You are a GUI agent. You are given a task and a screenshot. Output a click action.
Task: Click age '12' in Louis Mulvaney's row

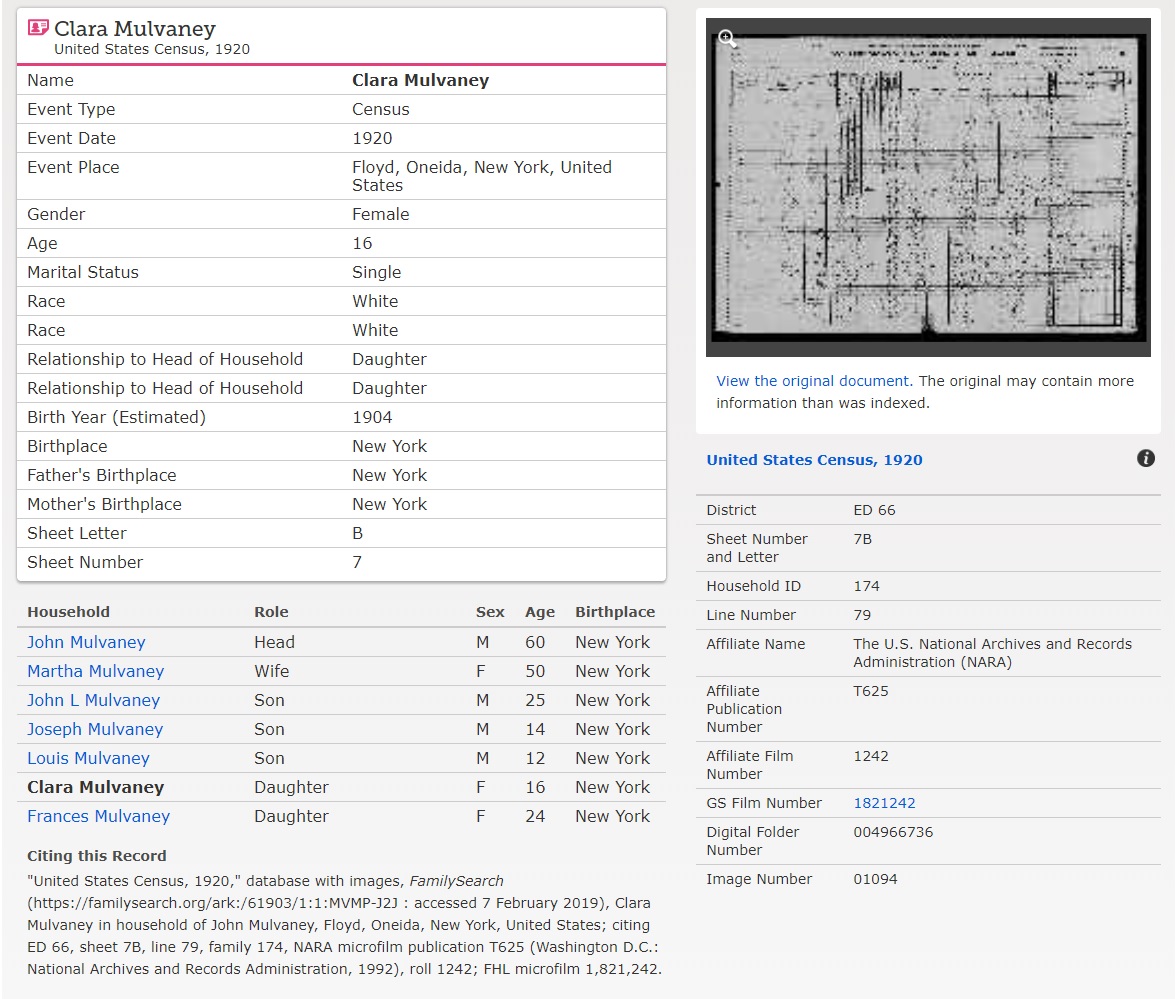click(535, 758)
